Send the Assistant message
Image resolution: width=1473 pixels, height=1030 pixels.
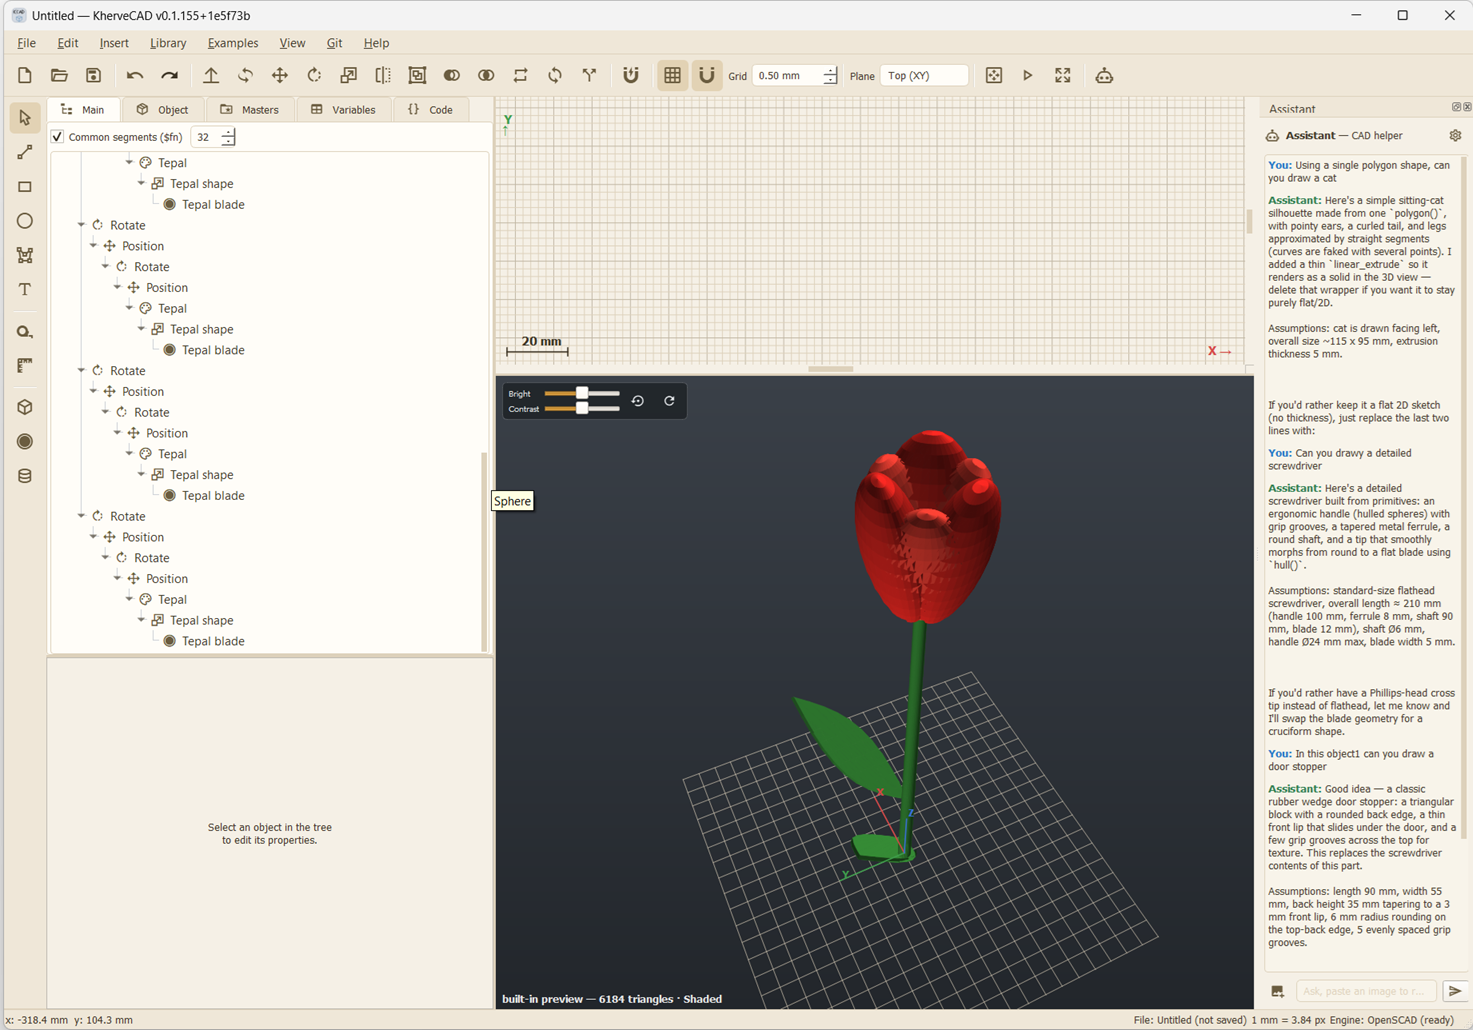pyautogui.click(x=1455, y=991)
